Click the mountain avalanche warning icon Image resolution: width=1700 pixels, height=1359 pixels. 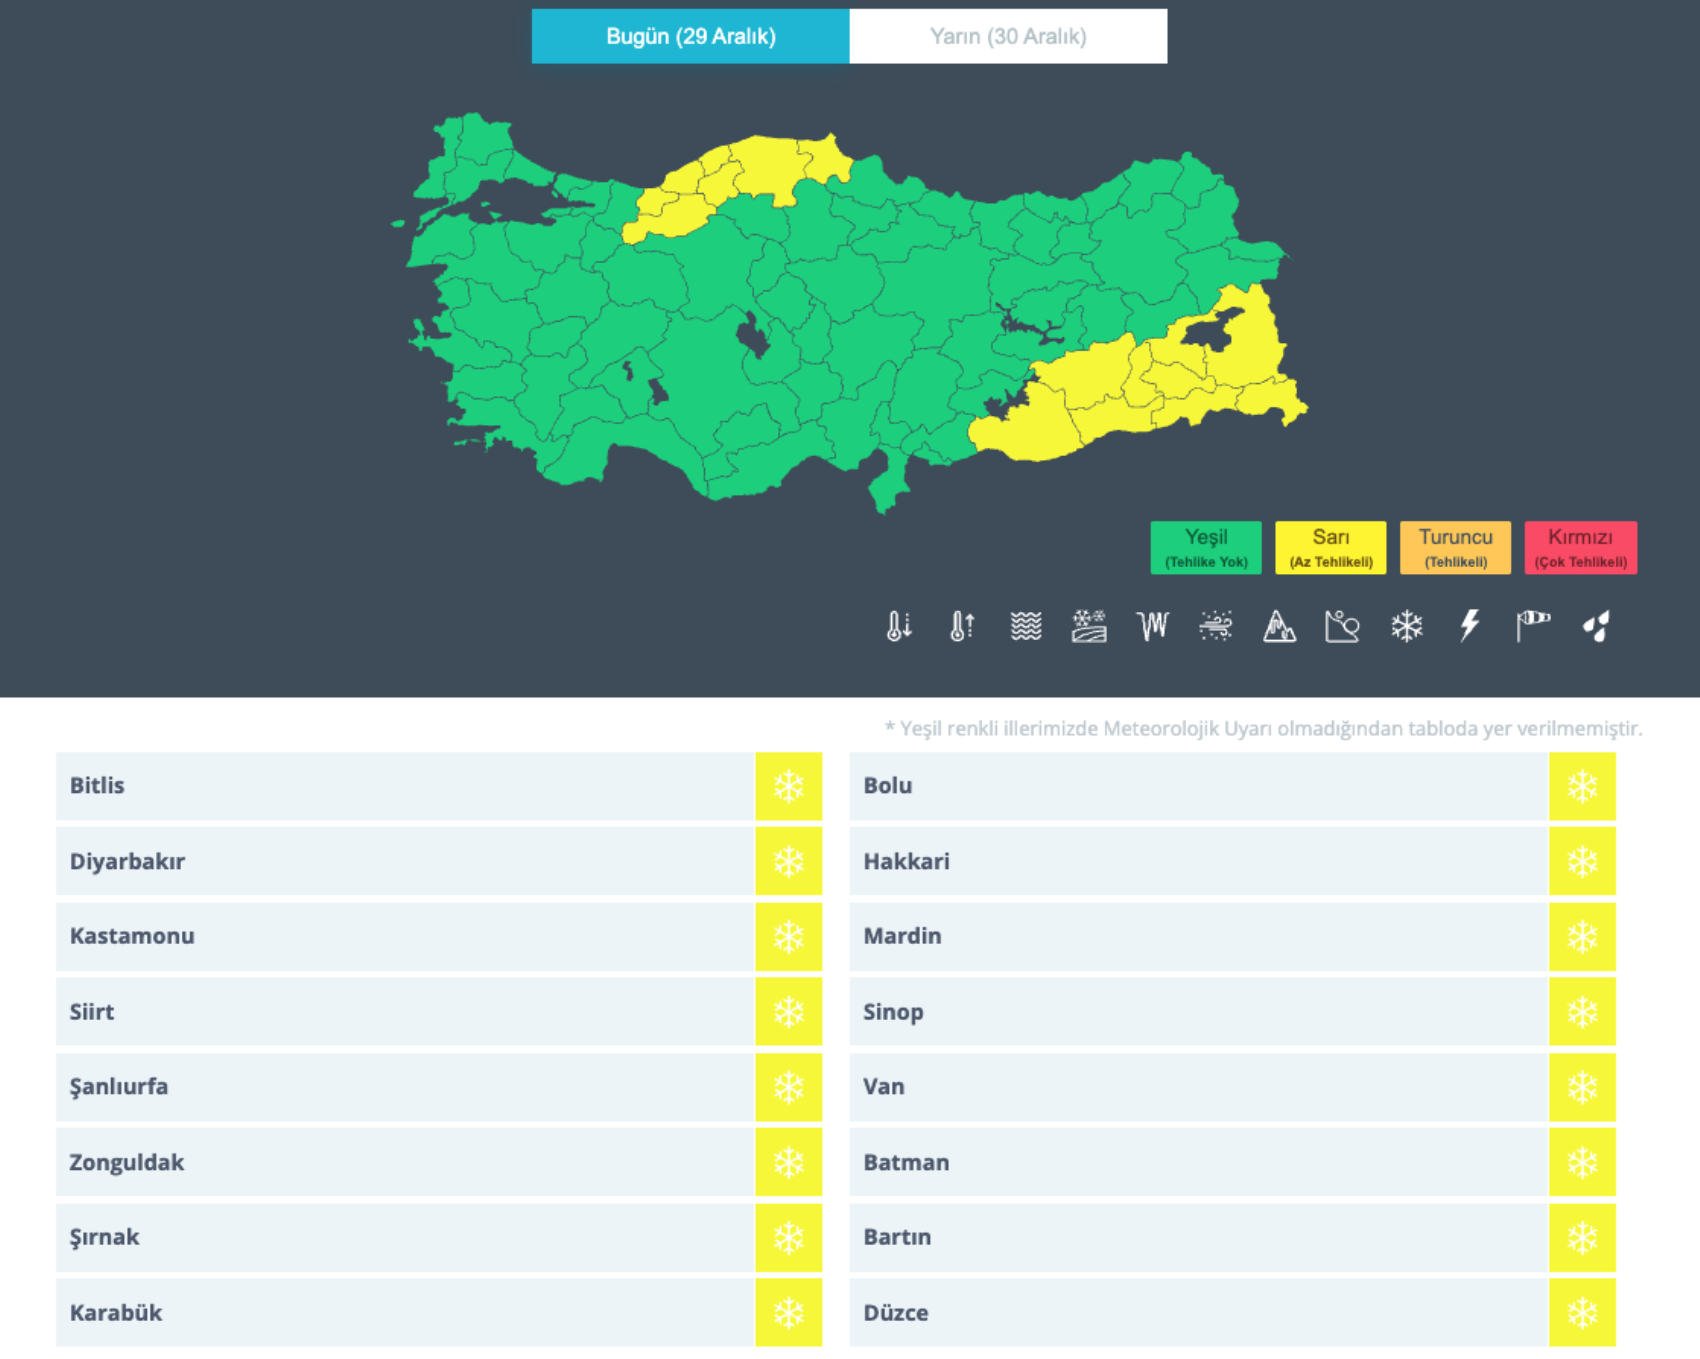pos(1279,626)
